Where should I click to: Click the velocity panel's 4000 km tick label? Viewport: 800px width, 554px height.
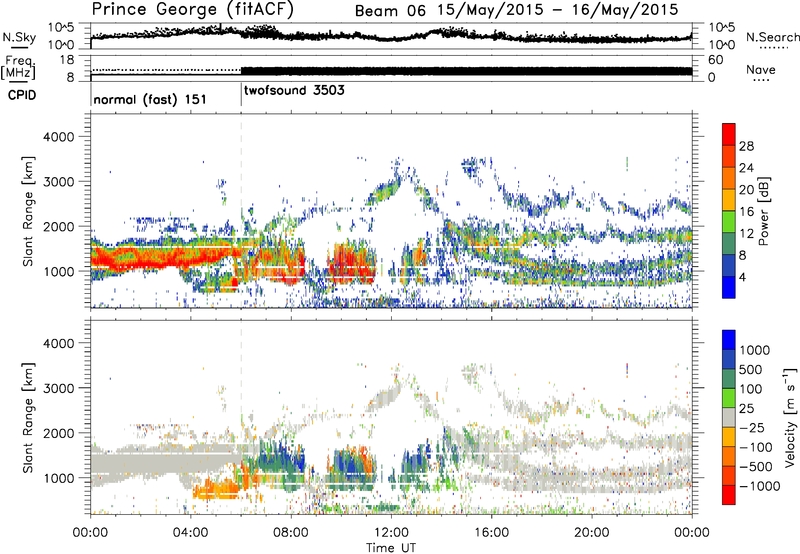58,343
